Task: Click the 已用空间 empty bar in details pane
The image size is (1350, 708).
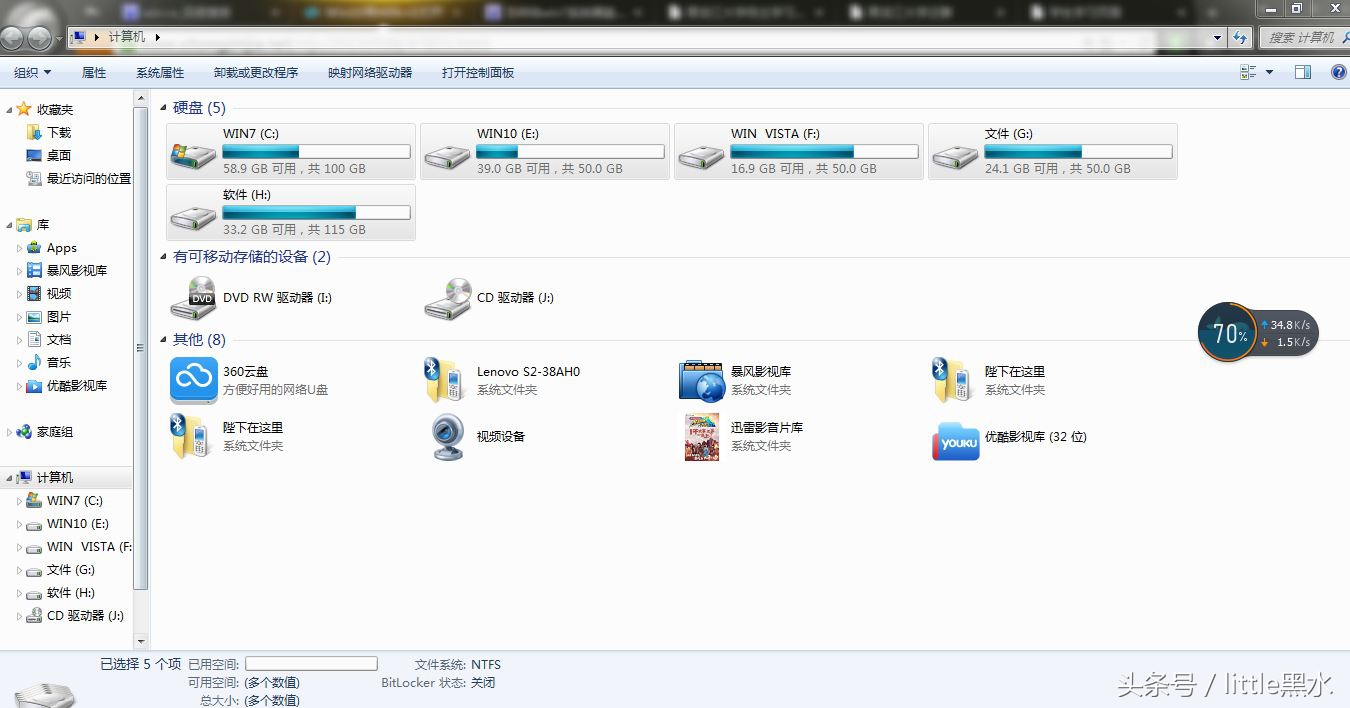Action: click(311, 664)
